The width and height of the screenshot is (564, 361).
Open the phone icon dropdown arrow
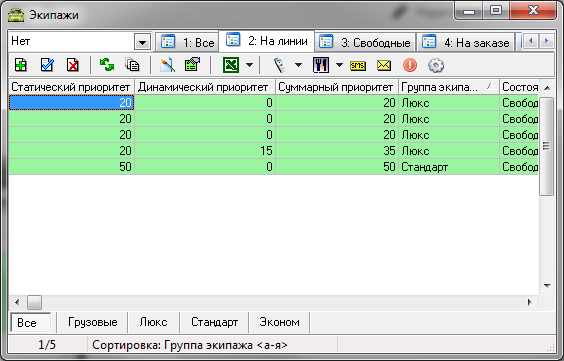click(x=298, y=65)
